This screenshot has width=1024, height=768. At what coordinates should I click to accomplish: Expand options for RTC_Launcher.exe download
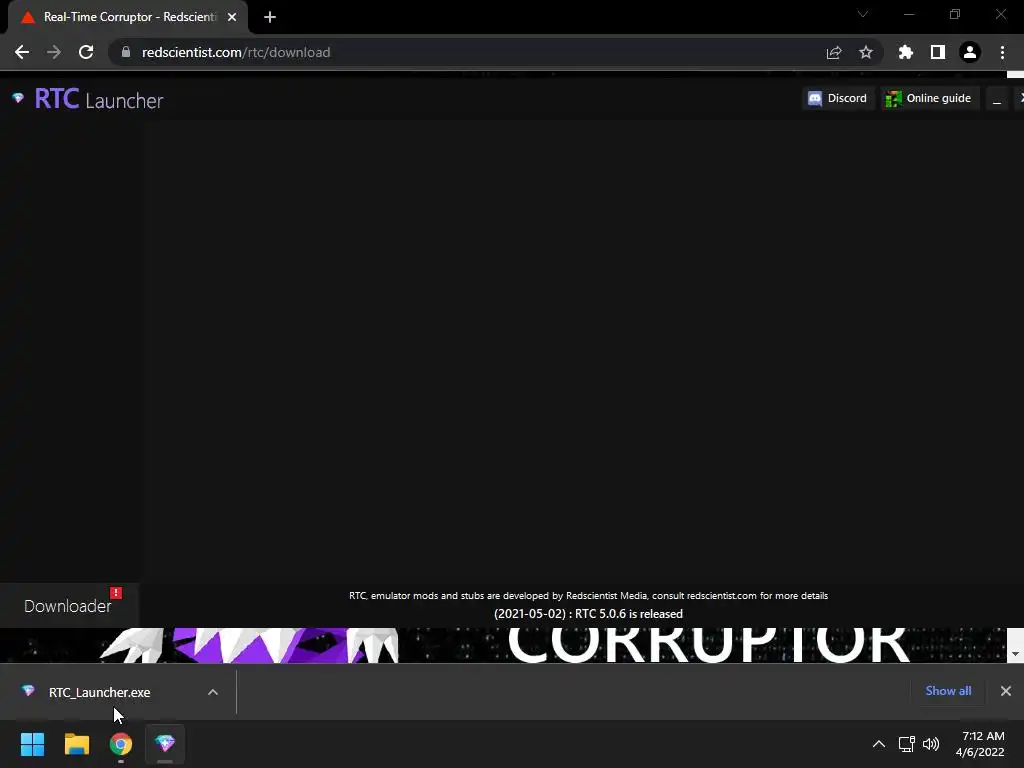213,692
